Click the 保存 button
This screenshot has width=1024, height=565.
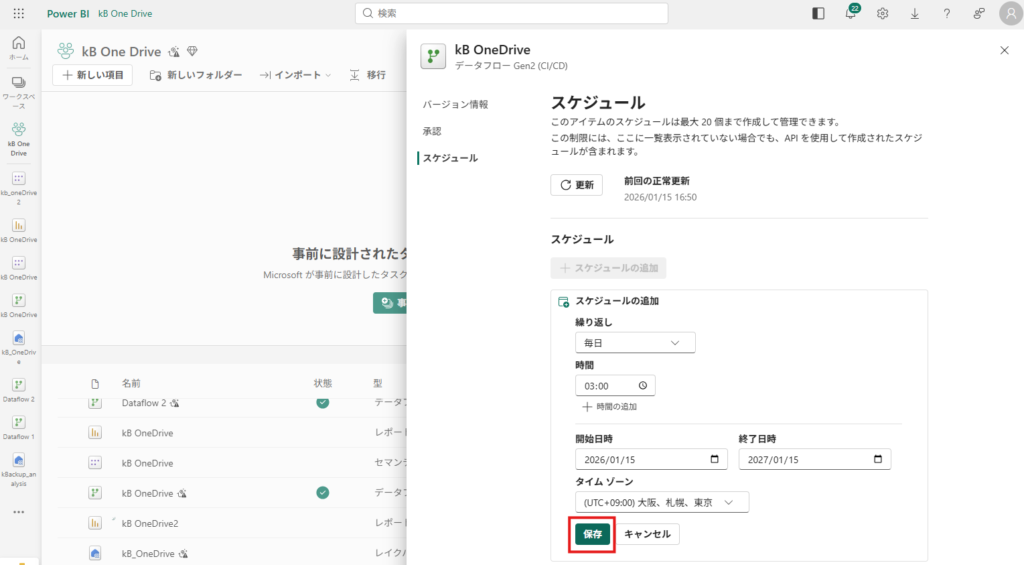coord(592,534)
